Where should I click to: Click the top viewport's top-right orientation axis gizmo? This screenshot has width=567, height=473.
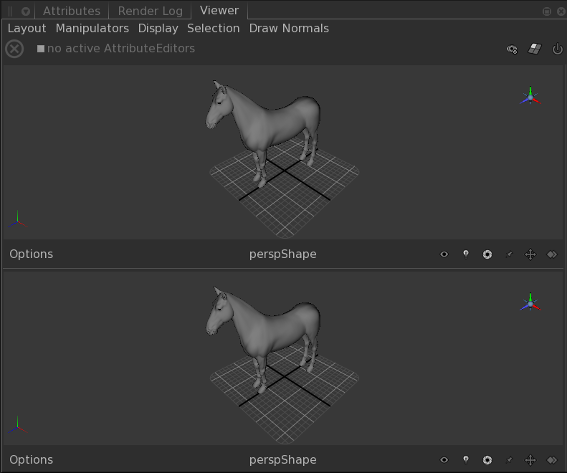(x=530, y=96)
